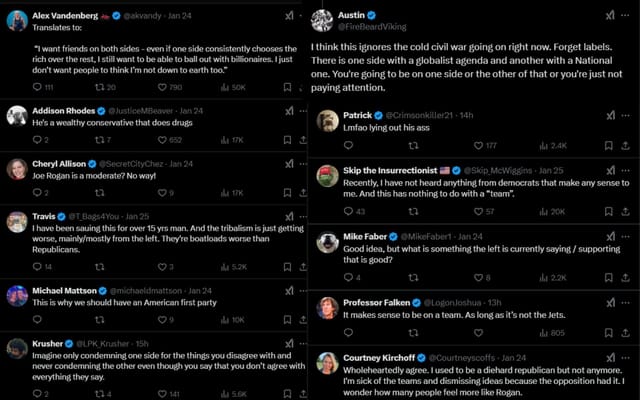
Task: Reply to Alex Vandenberg's tweet
Action: (x=37, y=88)
